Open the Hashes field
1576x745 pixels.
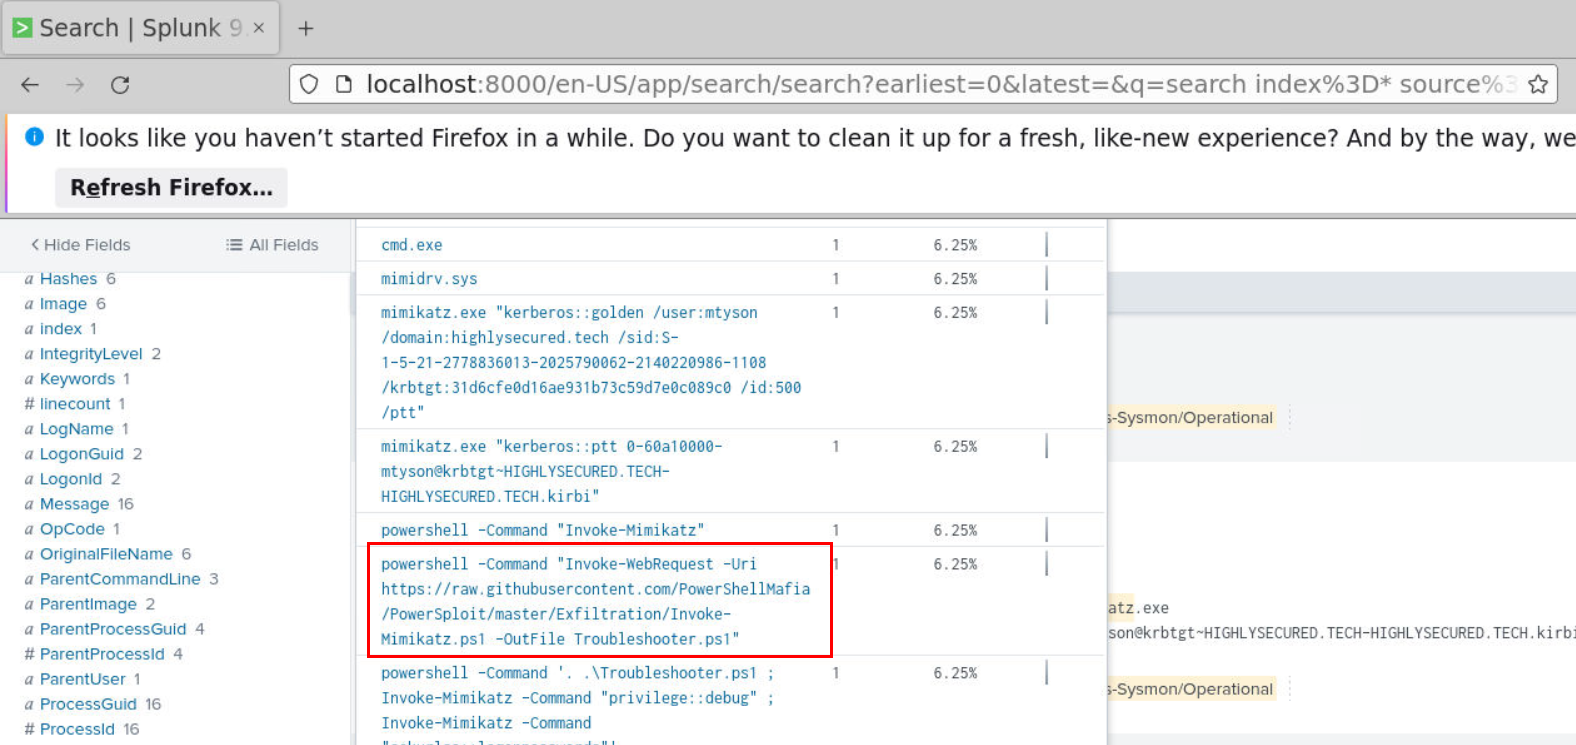[68, 279]
